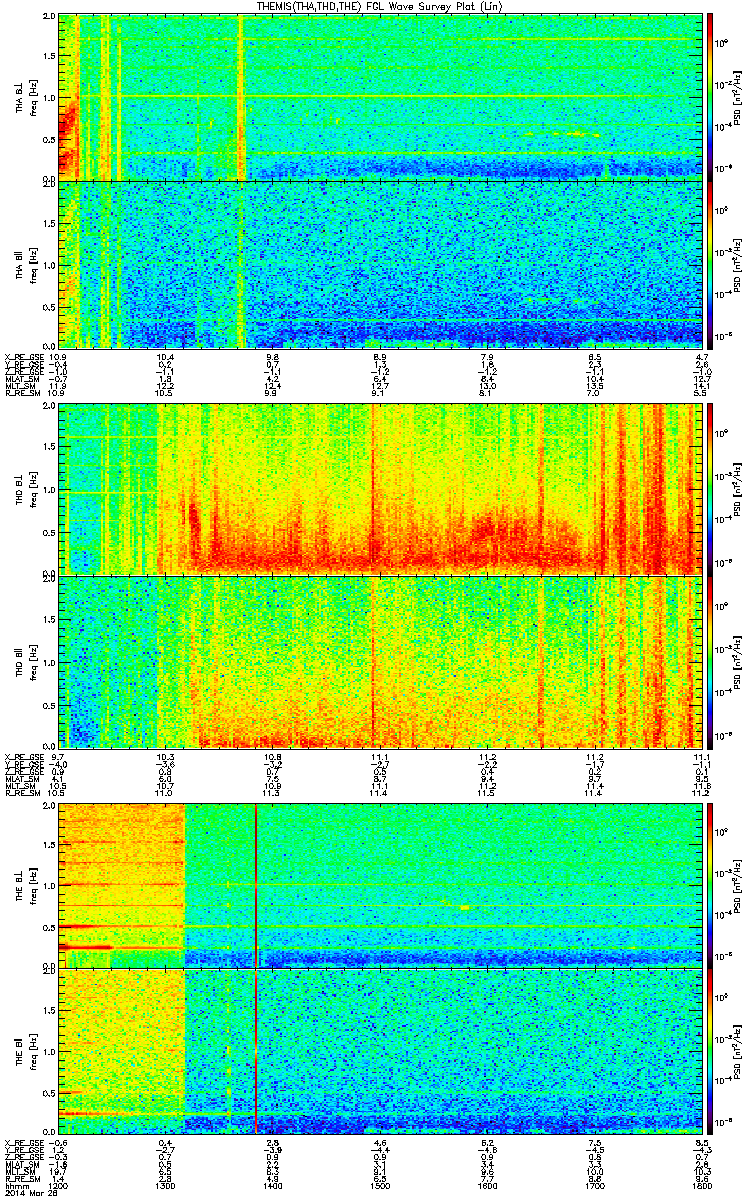This screenshot has width=750, height=1200.
Task: Click the PSD color bar beside THE B-perpendicular
Action: (711, 885)
